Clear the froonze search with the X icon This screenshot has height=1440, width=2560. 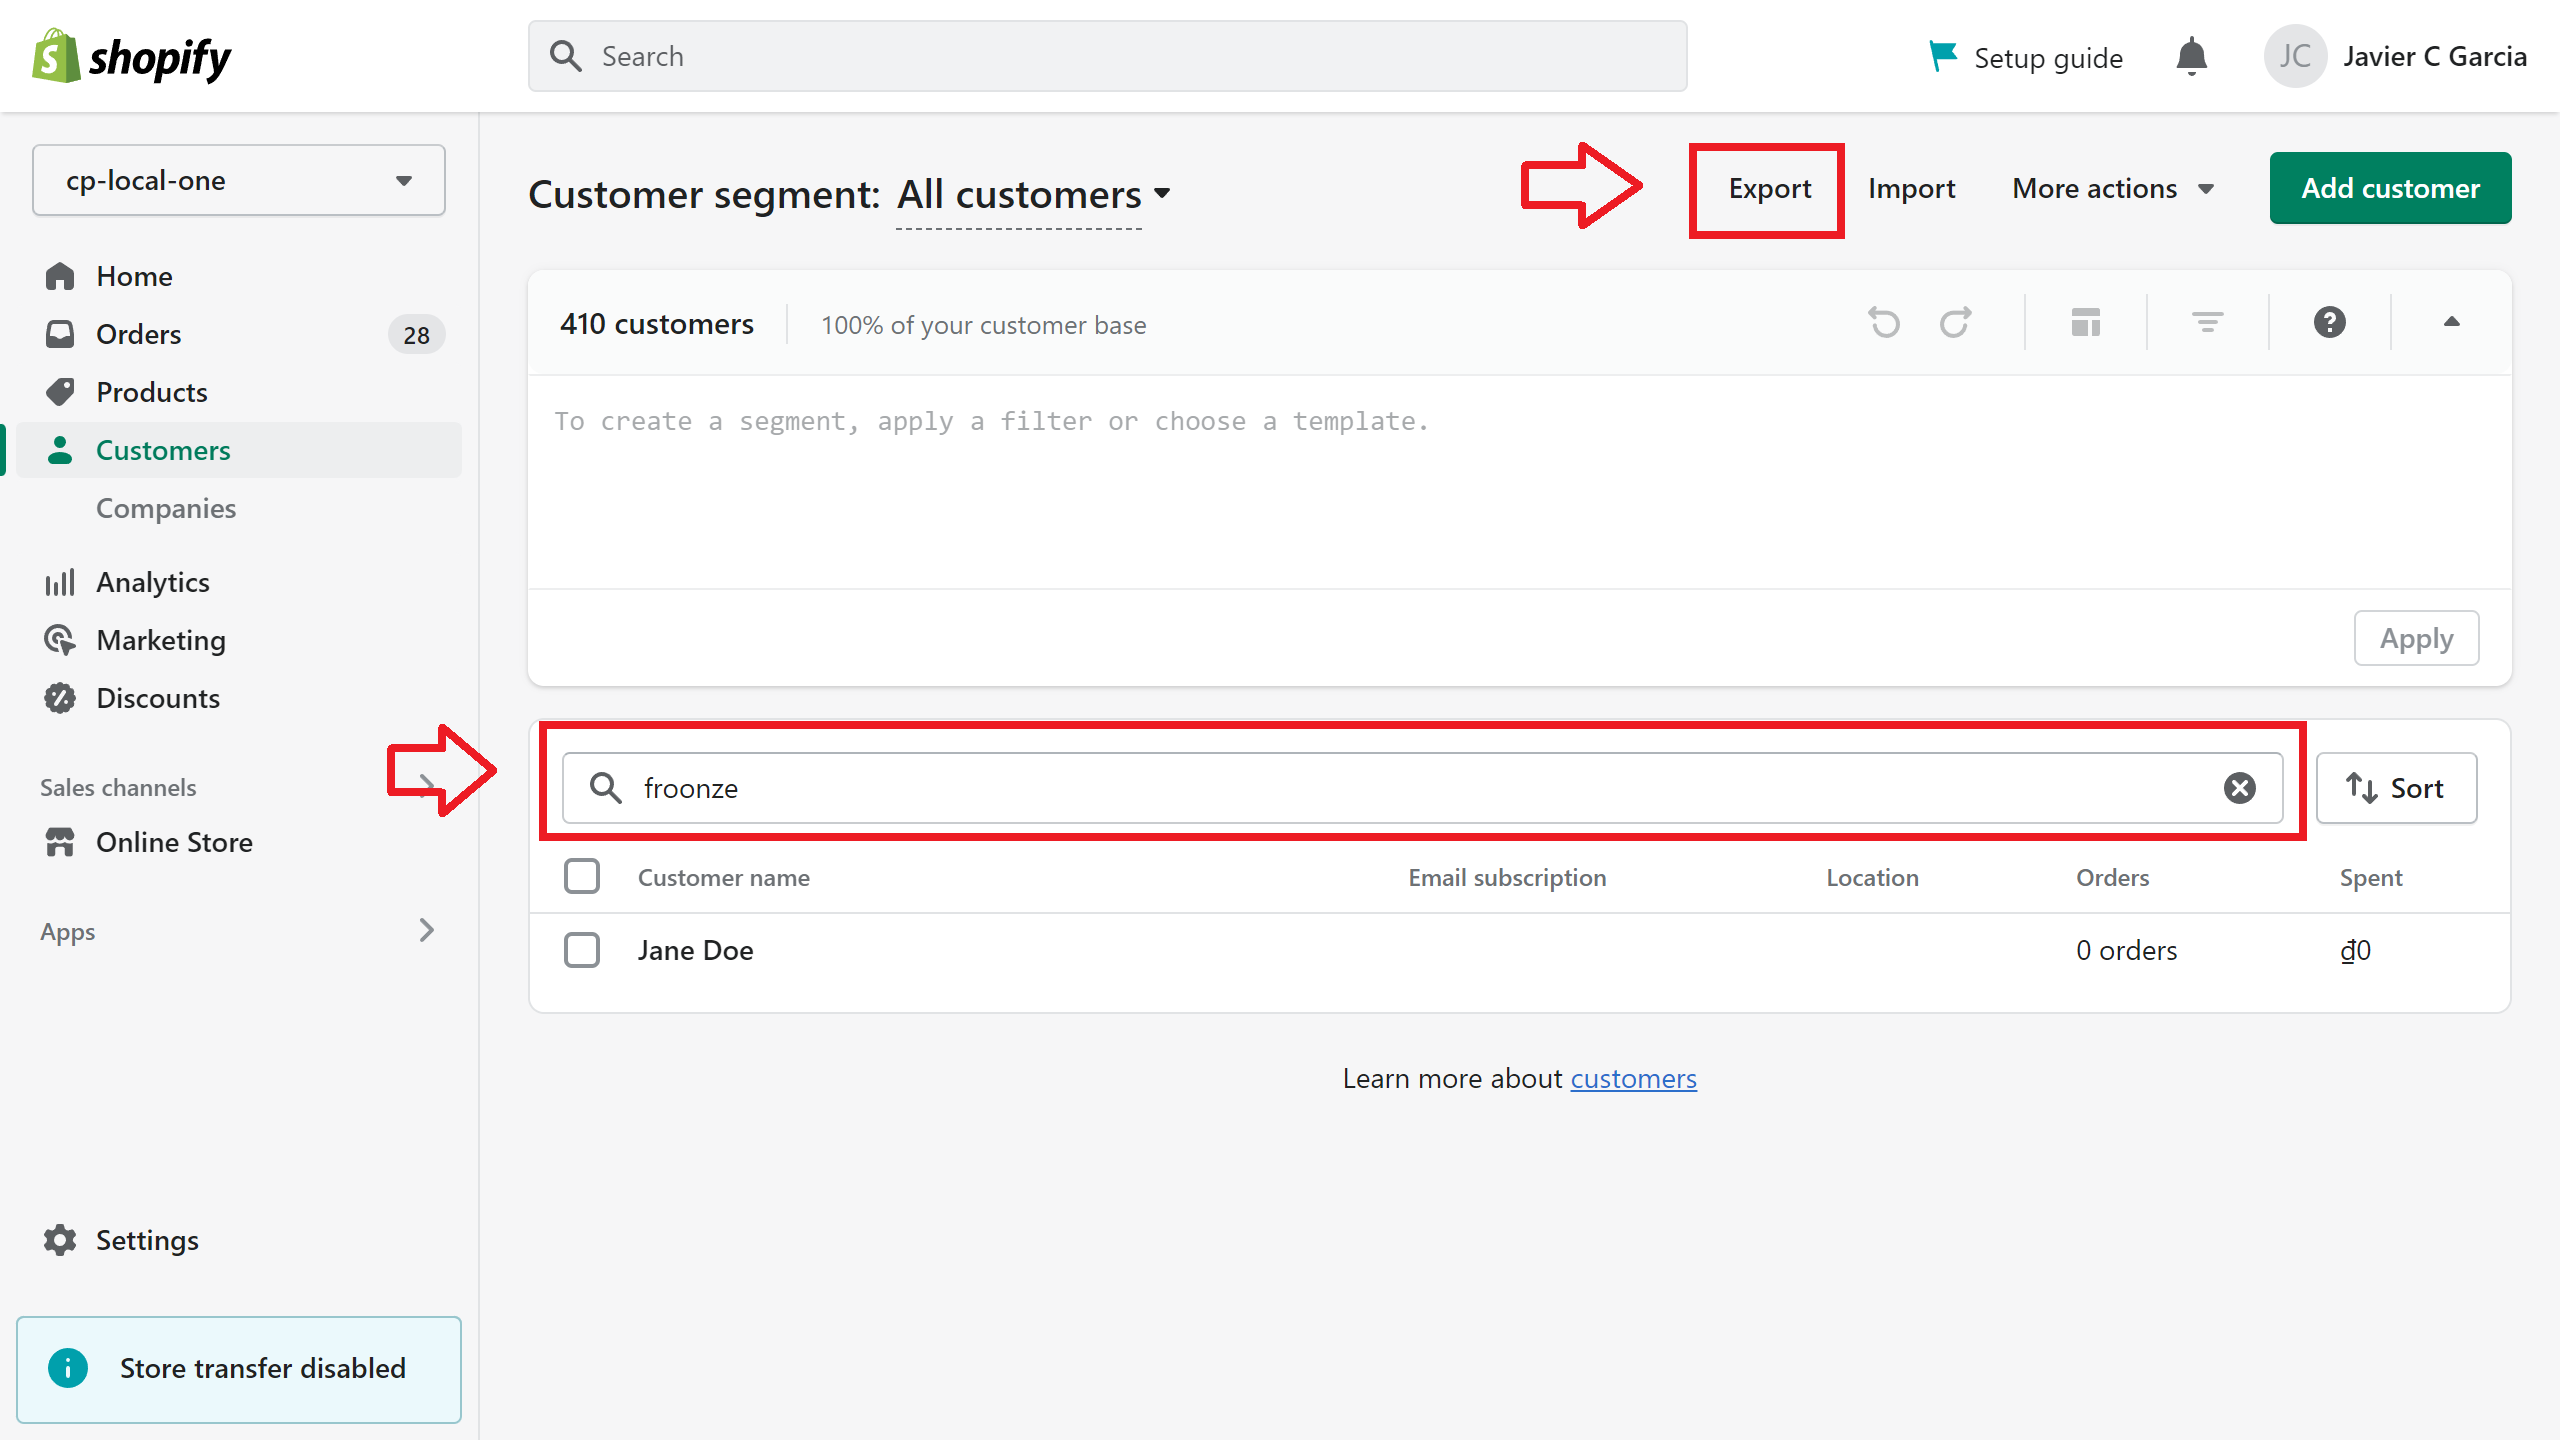pos(2240,788)
